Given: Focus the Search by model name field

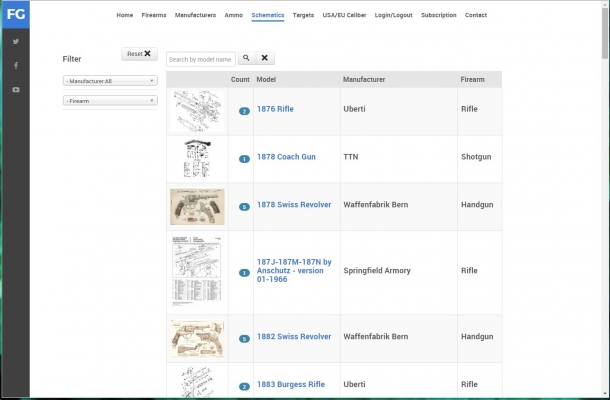Looking at the screenshot, I should click(201, 59).
